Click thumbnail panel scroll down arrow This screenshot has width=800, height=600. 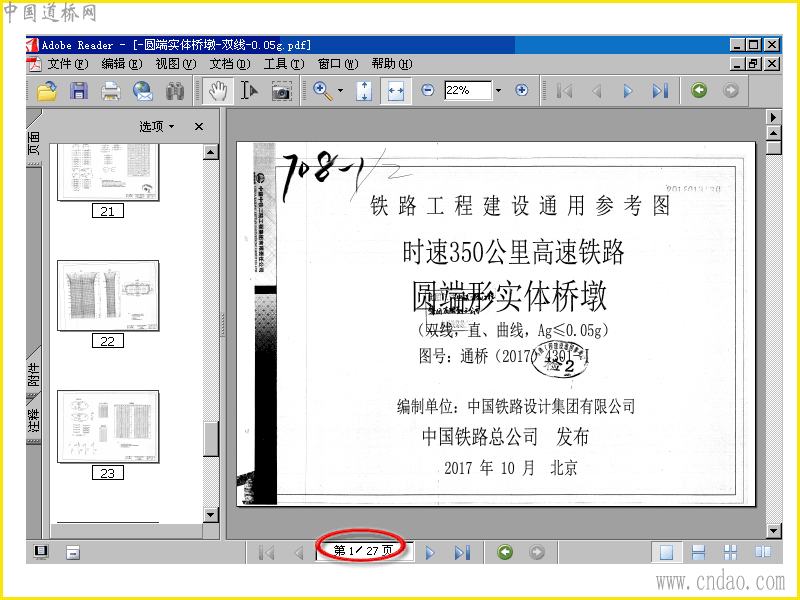pyautogui.click(x=211, y=514)
